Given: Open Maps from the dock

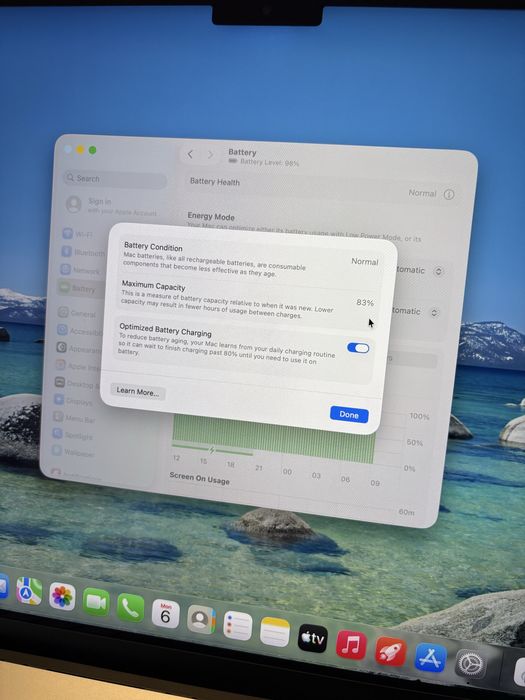Looking at the screenshot, I should pos(29,591).
